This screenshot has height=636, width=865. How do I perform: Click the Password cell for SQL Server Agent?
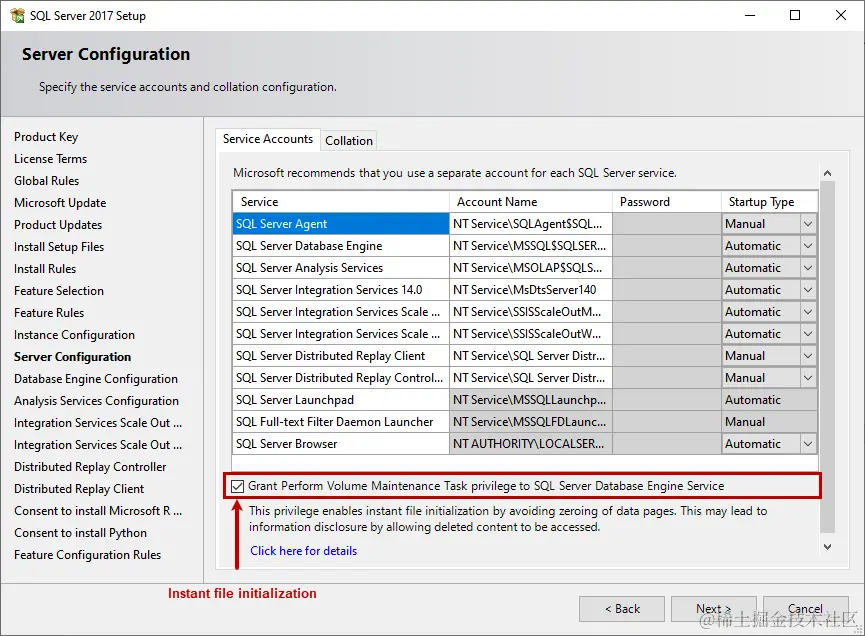pos(667,224)
